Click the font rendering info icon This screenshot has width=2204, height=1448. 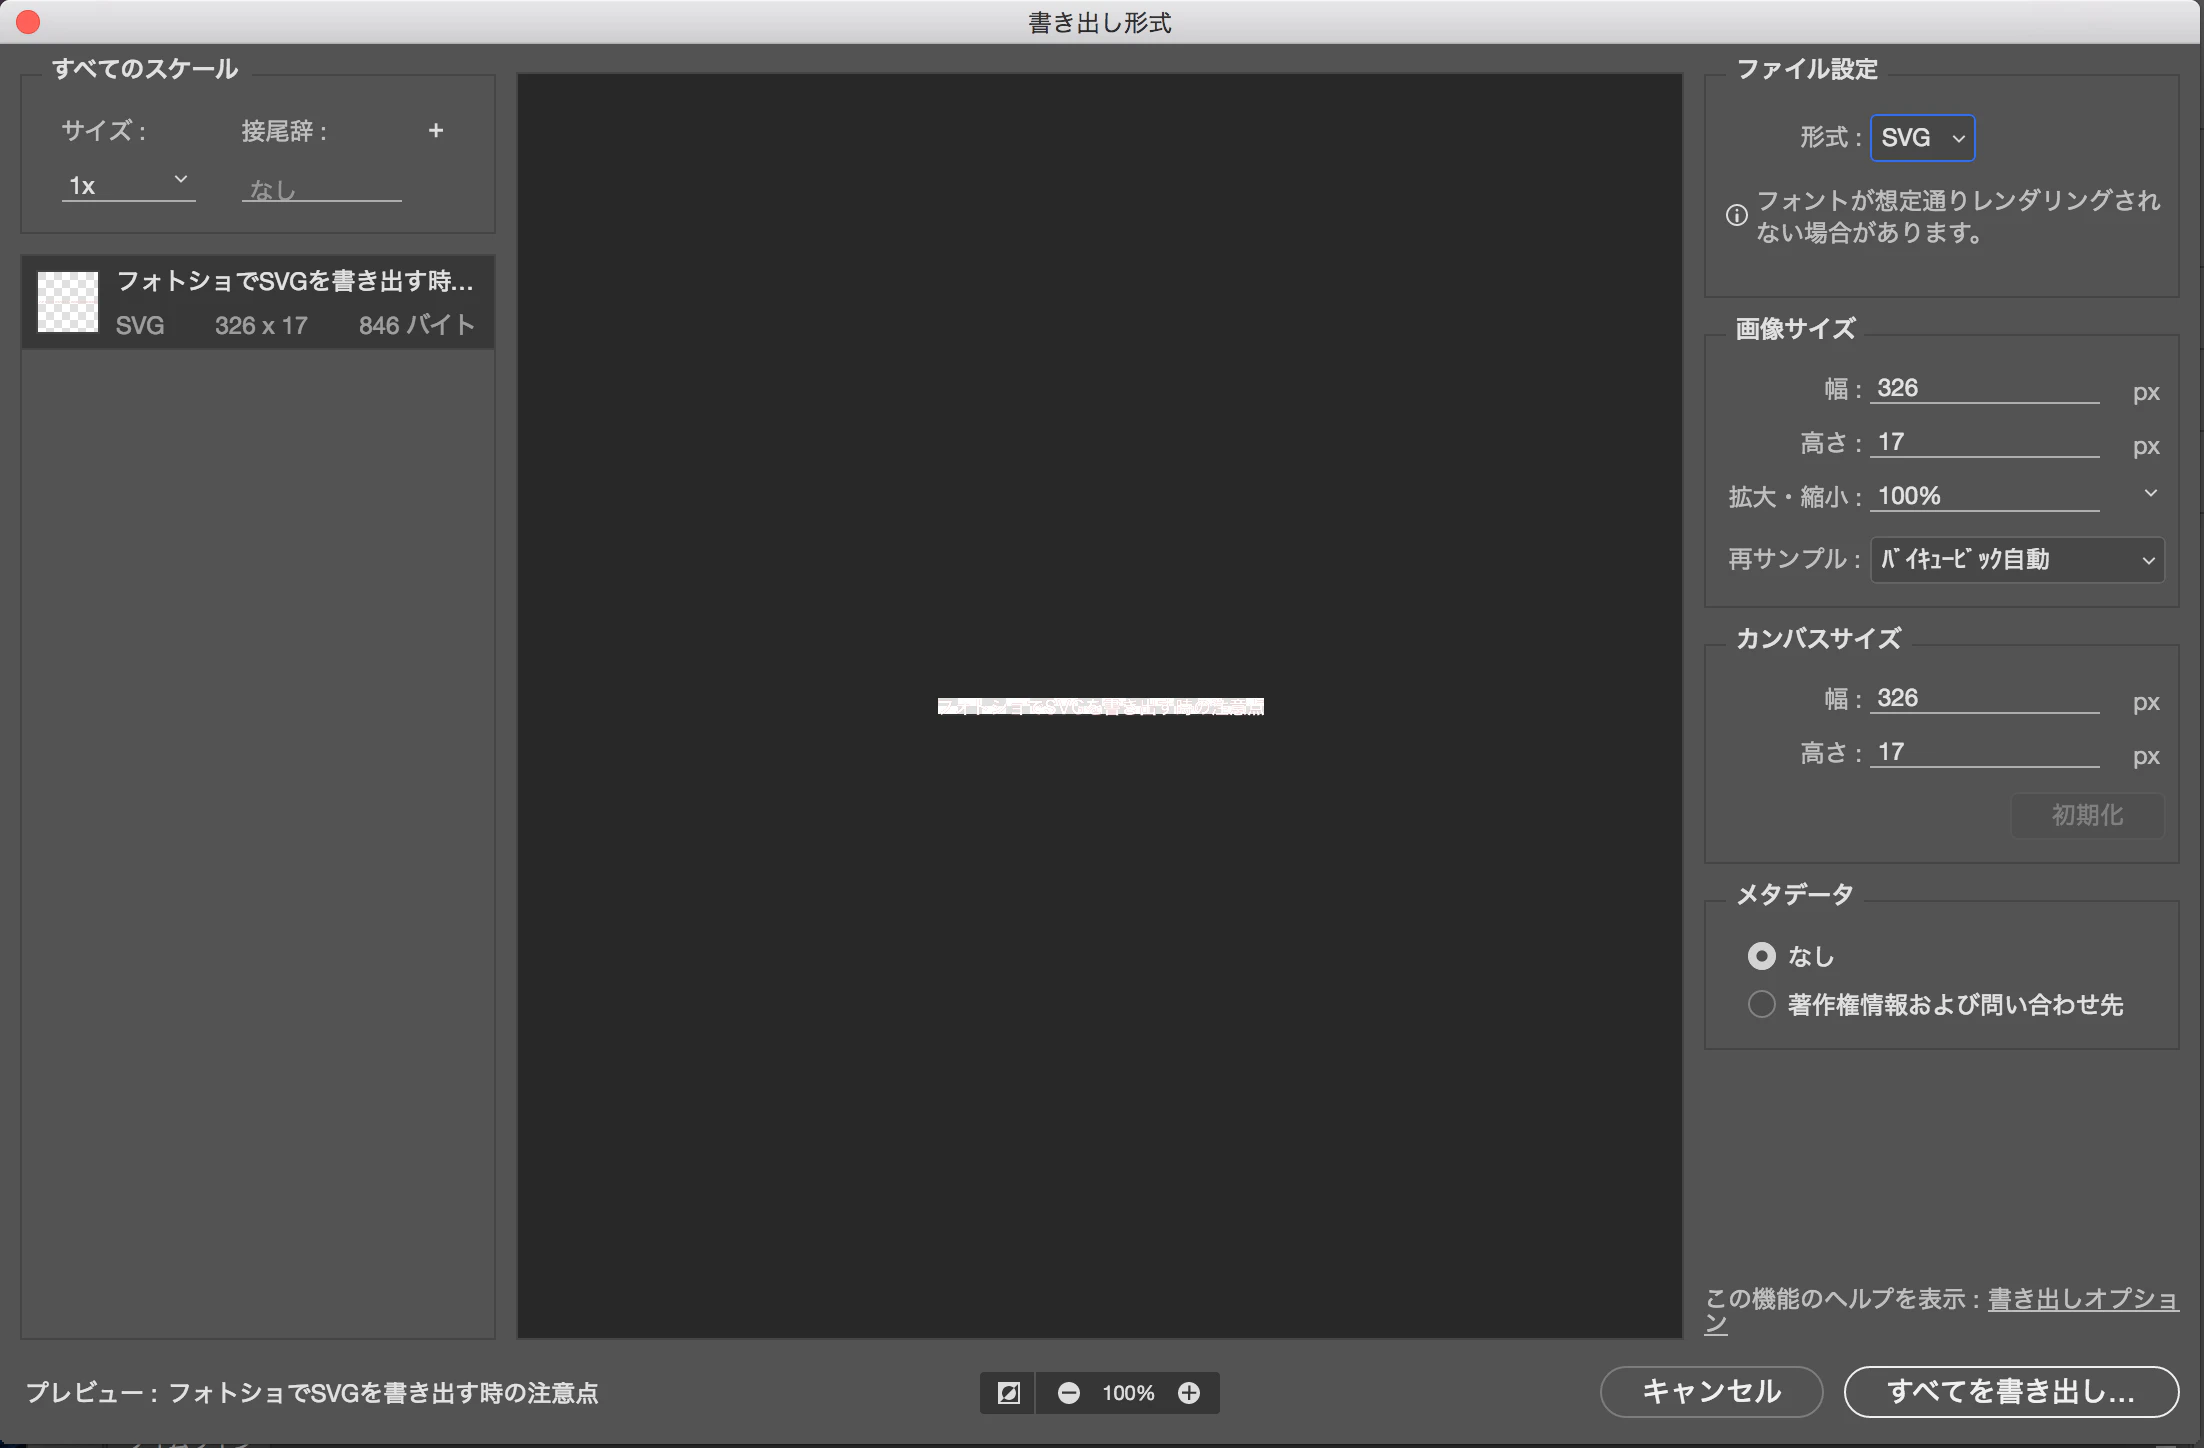(1737, 215)
